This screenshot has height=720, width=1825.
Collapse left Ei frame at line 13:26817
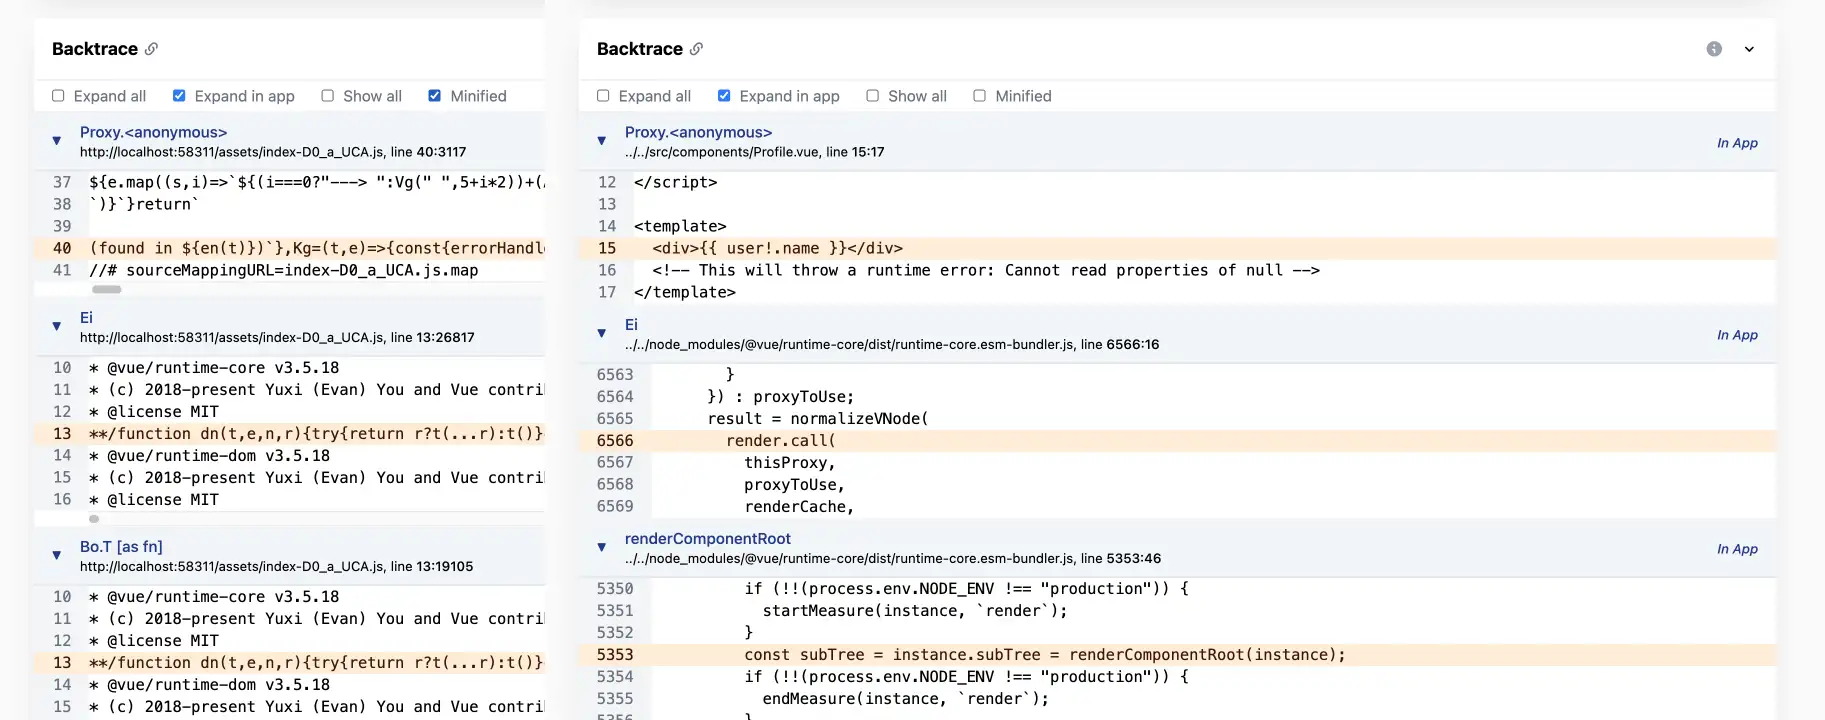[57, 326]
